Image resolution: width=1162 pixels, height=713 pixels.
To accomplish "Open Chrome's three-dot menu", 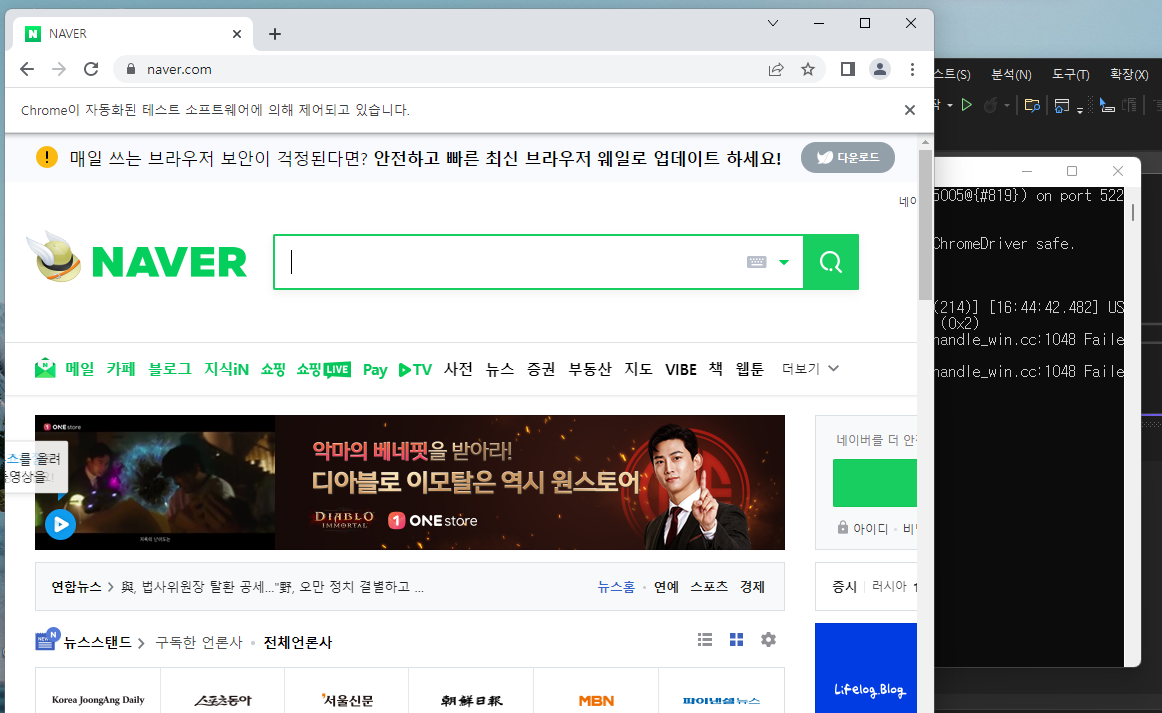I will 912,69.
